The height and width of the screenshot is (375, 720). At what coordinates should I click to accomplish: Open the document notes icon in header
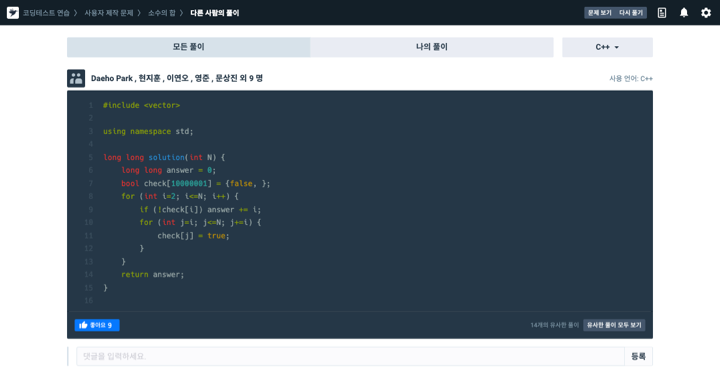click(662, 13)
